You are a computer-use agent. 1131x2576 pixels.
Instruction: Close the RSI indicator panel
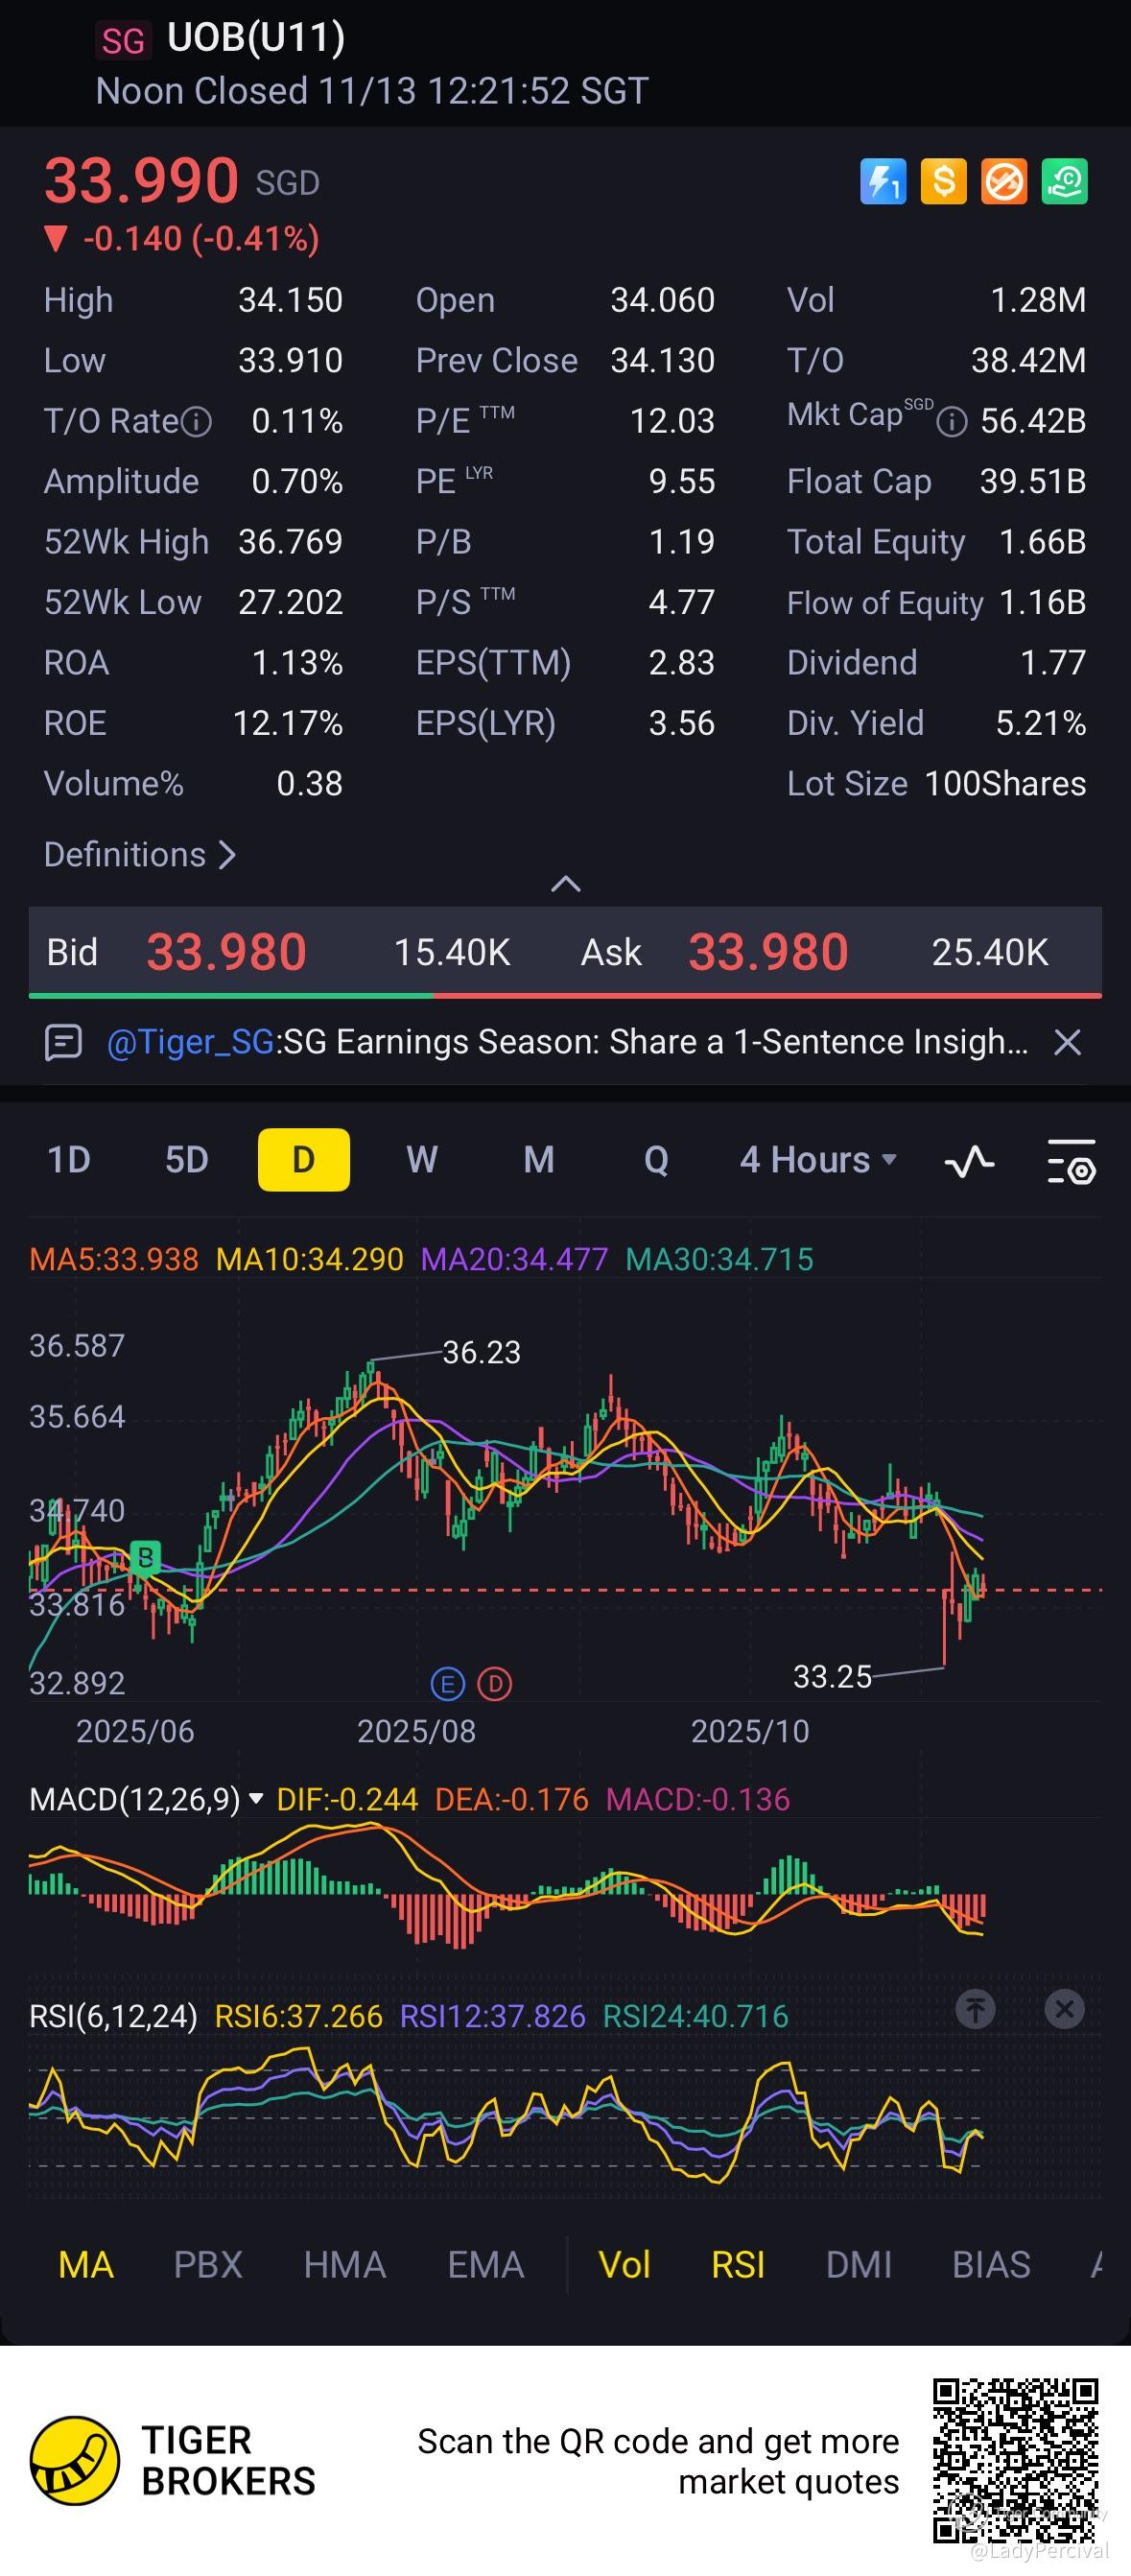click(1064, 2008)
